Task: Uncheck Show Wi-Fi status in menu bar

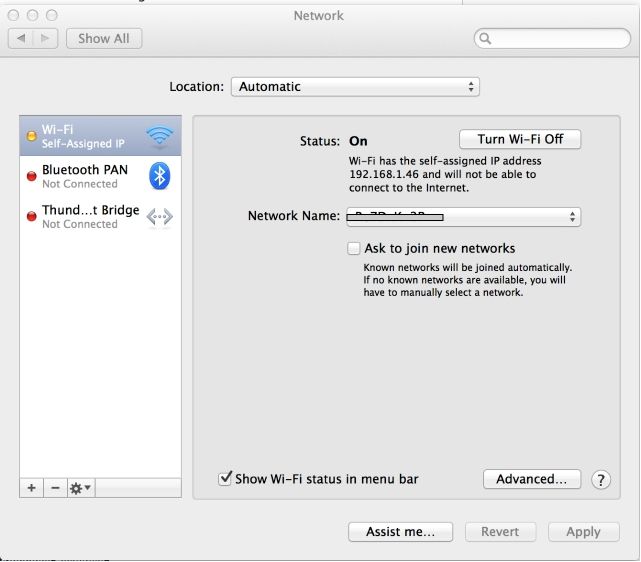Action: 225,479
